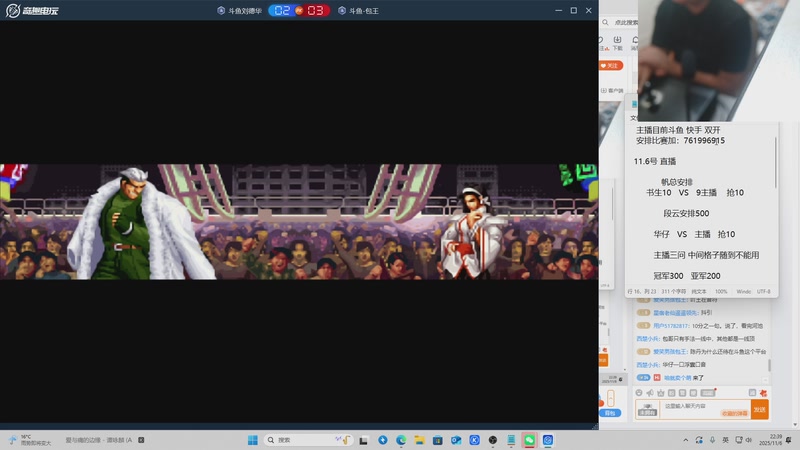
Task: Click the 安排比赛加: 761996915 line in the notepad
Action: [x=680, y=140]
